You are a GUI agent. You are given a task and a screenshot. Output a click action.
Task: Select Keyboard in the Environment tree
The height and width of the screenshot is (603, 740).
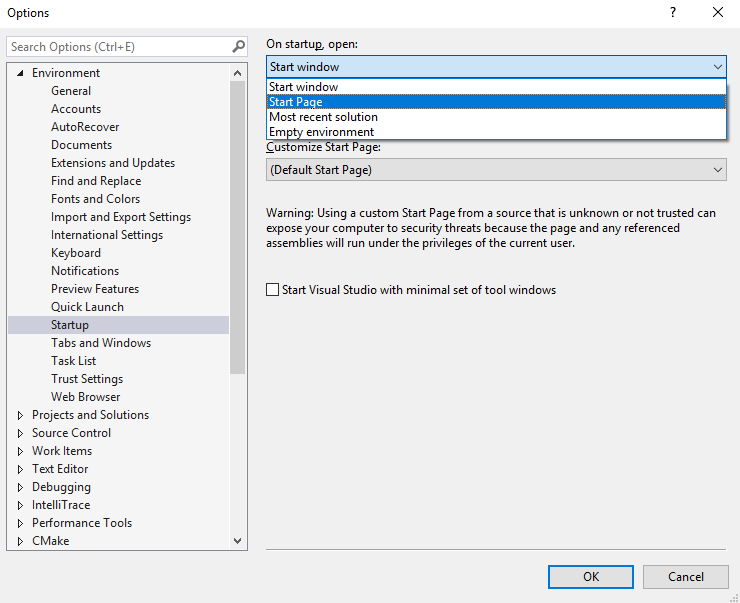point(76,253)
